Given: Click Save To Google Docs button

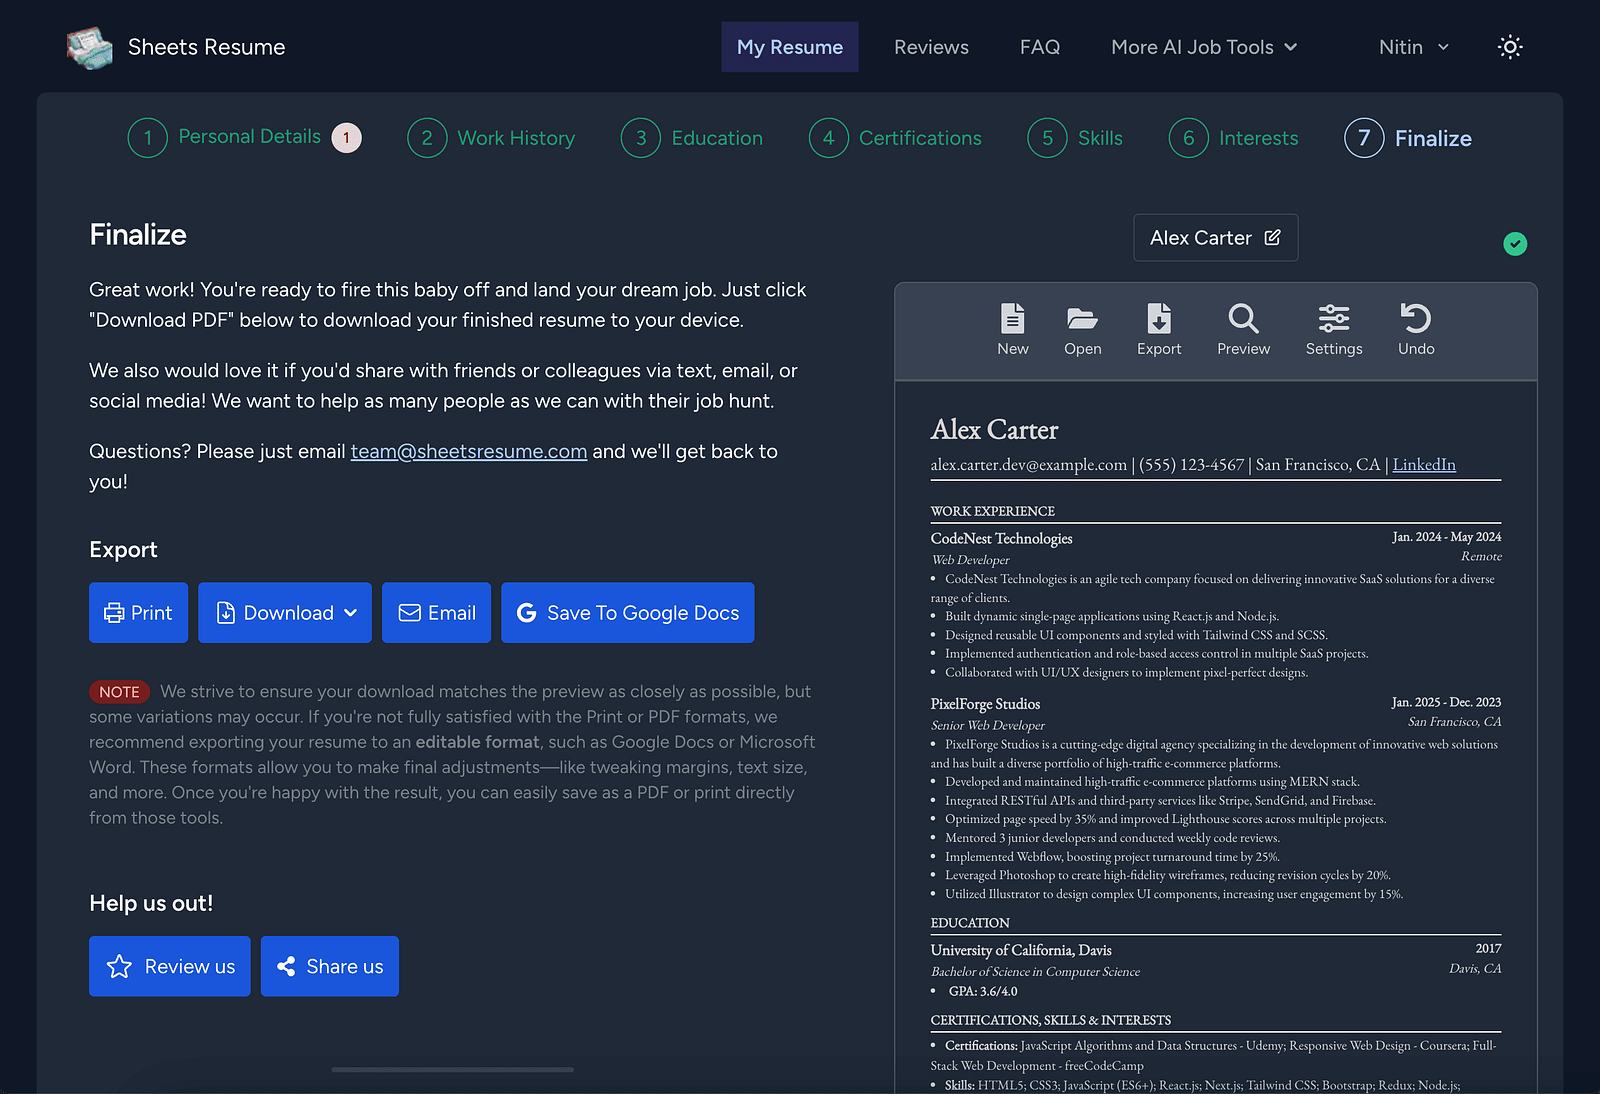Looking at the screenshot, I should click(628, 613).
